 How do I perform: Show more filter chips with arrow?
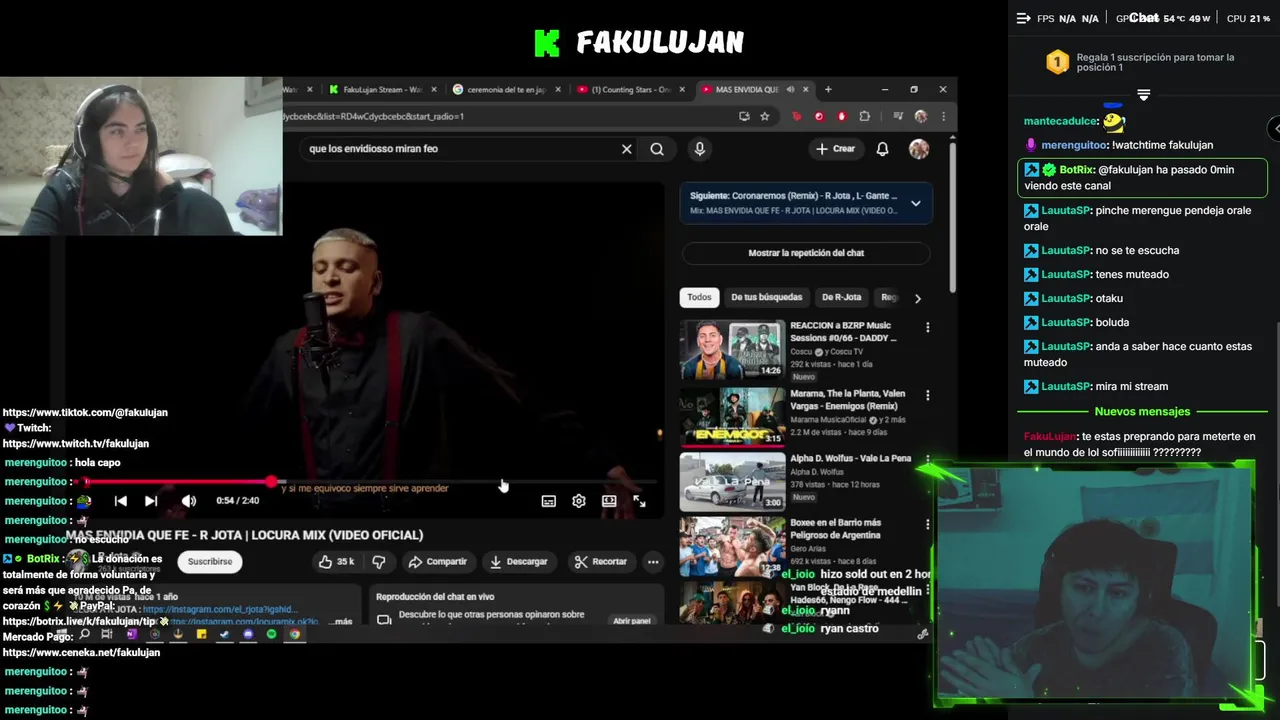[x=917, y=298]
